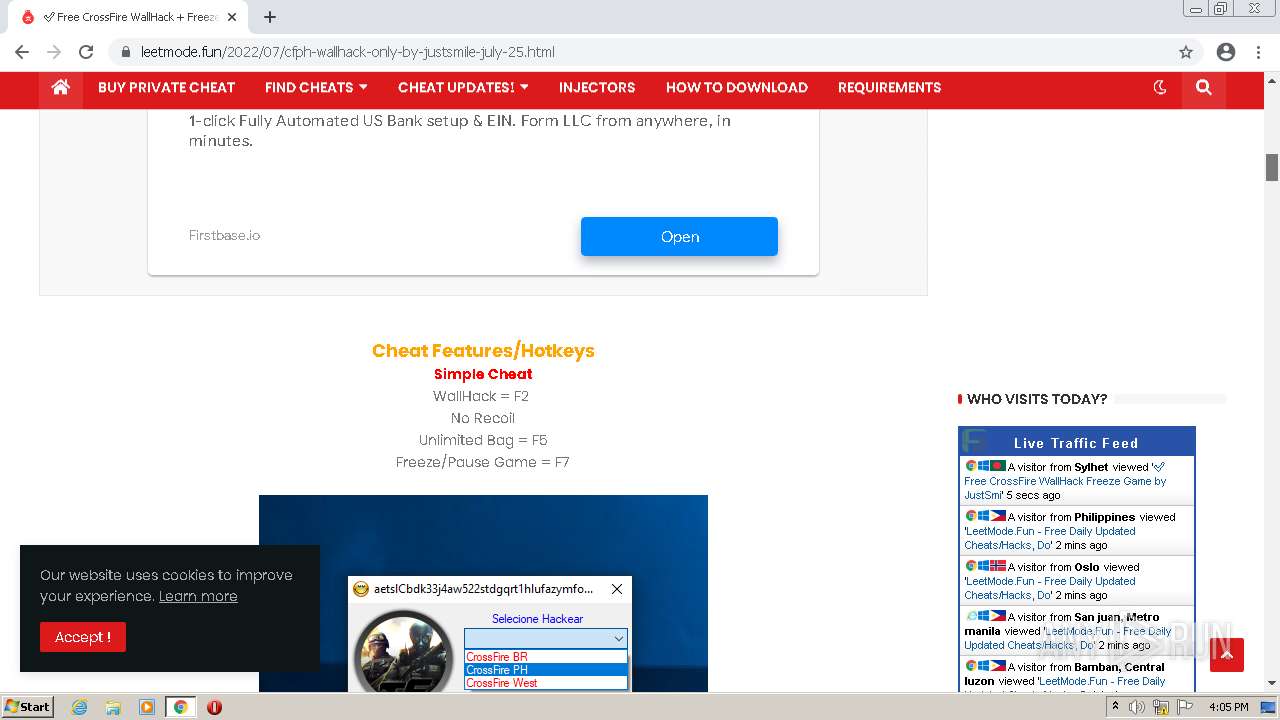View site security lock icon
This screenshot has width=1280, height=720.
tap(125, 52)
